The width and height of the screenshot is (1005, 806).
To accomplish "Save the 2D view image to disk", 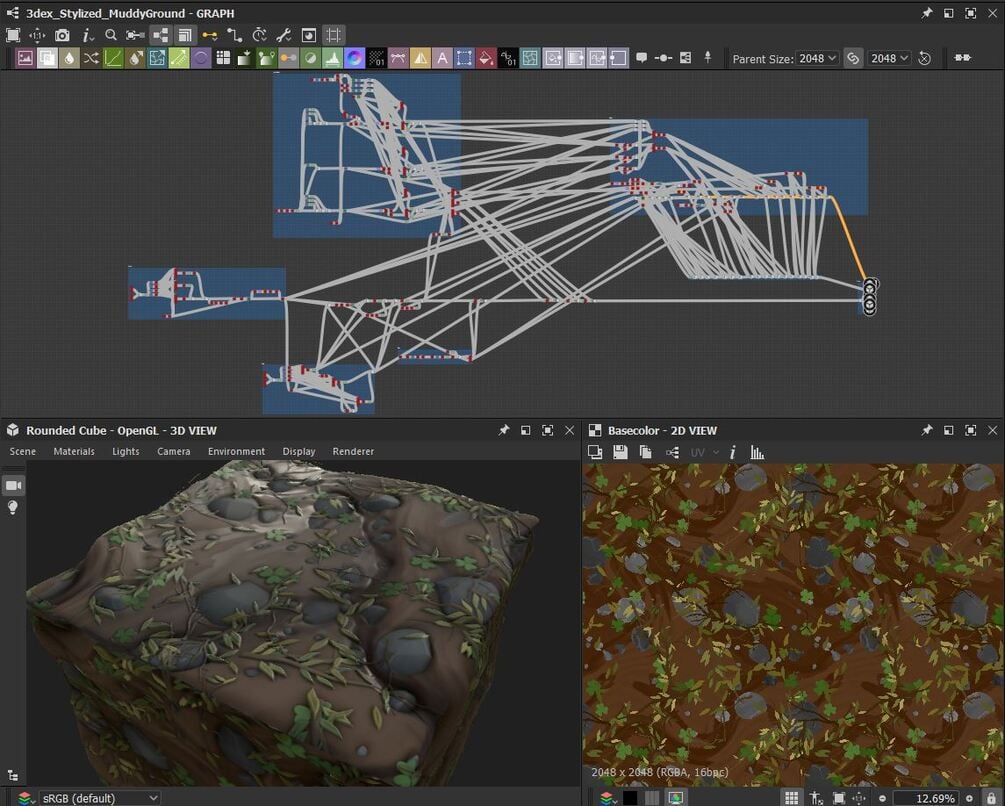I will pos(620,453).
